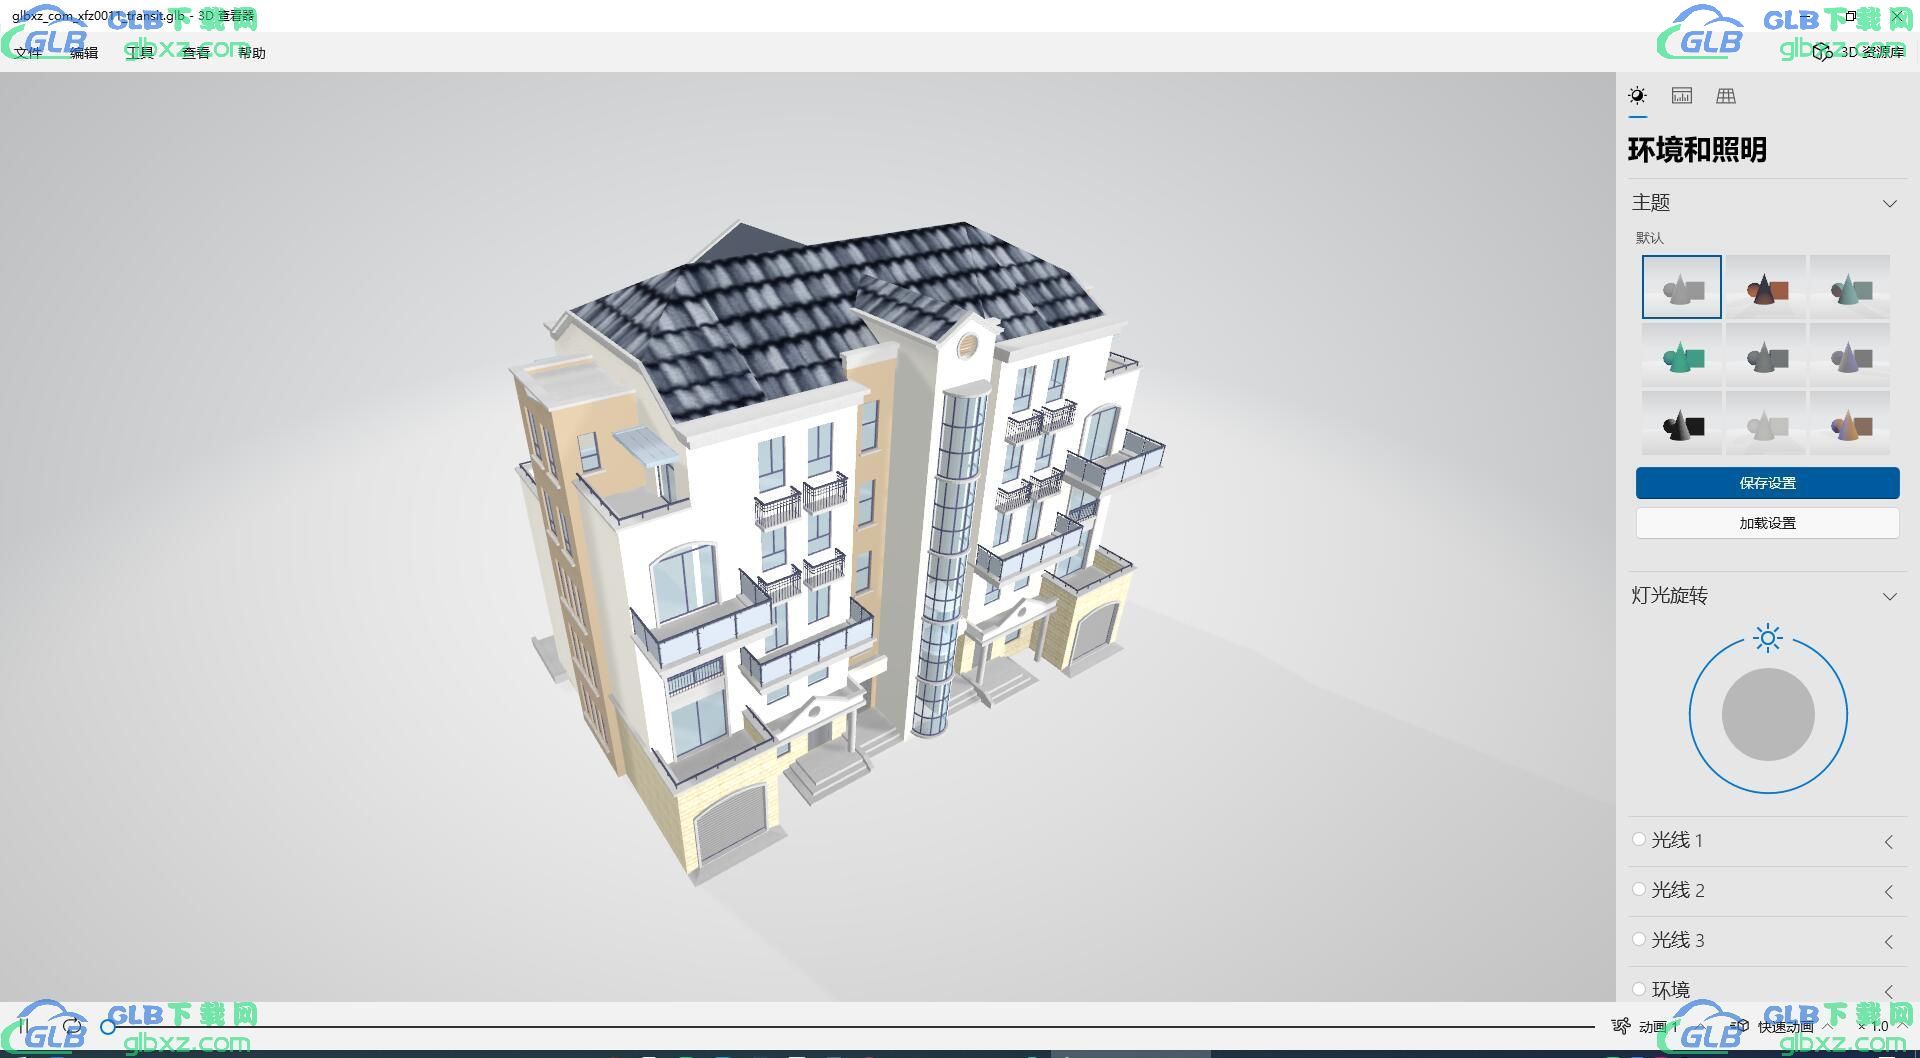The width and height of the screenshot is (1920, 1058).
Task: Select the orange-brown theme thumbnail
Action: coord(1766,287)
